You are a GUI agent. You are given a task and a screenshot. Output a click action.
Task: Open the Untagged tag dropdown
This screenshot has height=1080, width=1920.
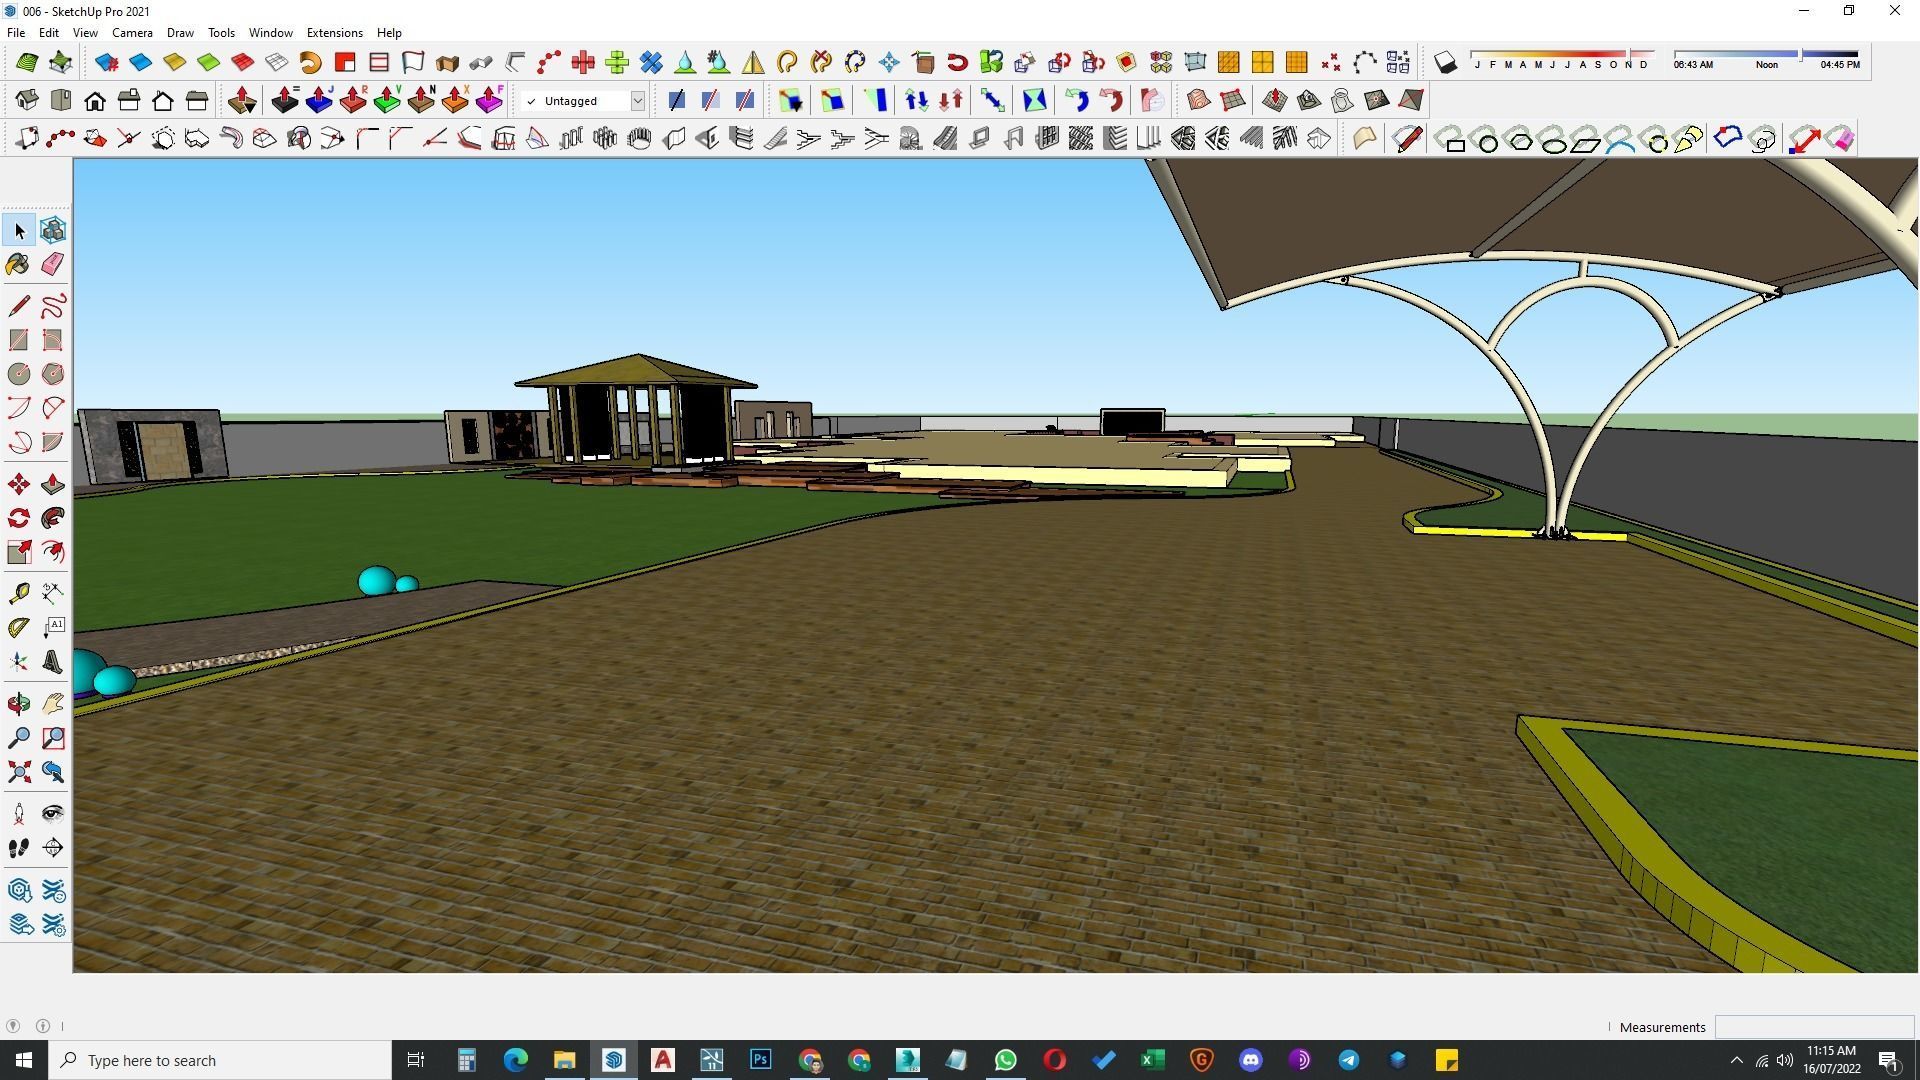pos(637,101)
